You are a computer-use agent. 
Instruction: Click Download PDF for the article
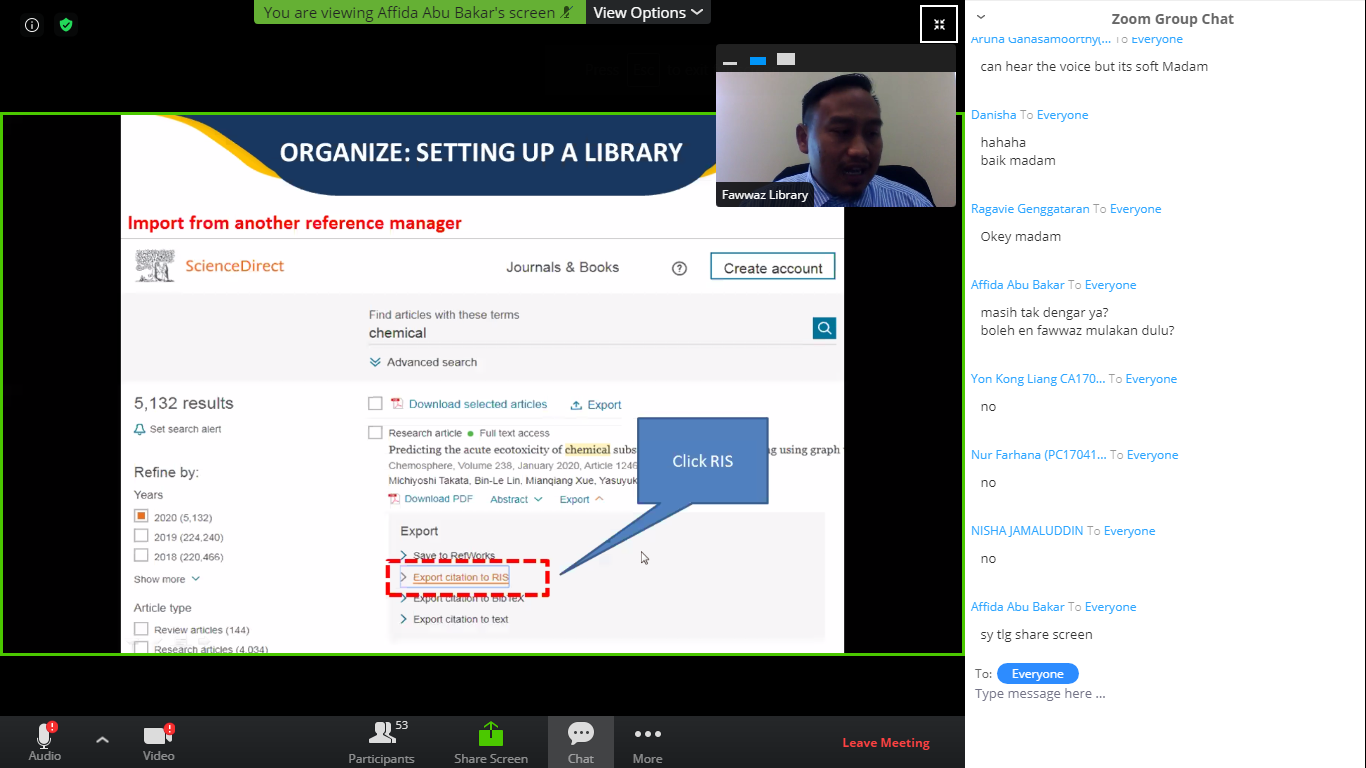click(431, 499)
